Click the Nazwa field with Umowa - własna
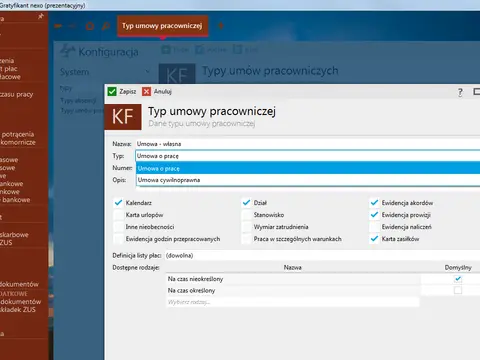The height and width of the screenshot is (360, 480). click(x=308, y=144)
